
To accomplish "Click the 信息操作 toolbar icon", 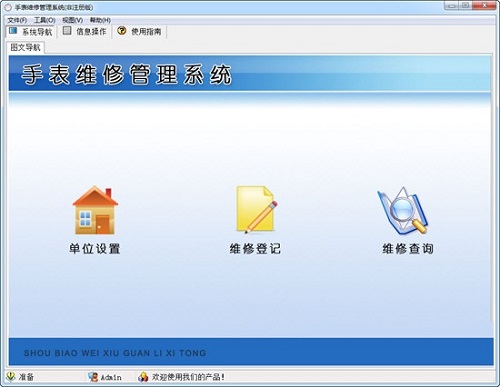I will coord(67,31).
